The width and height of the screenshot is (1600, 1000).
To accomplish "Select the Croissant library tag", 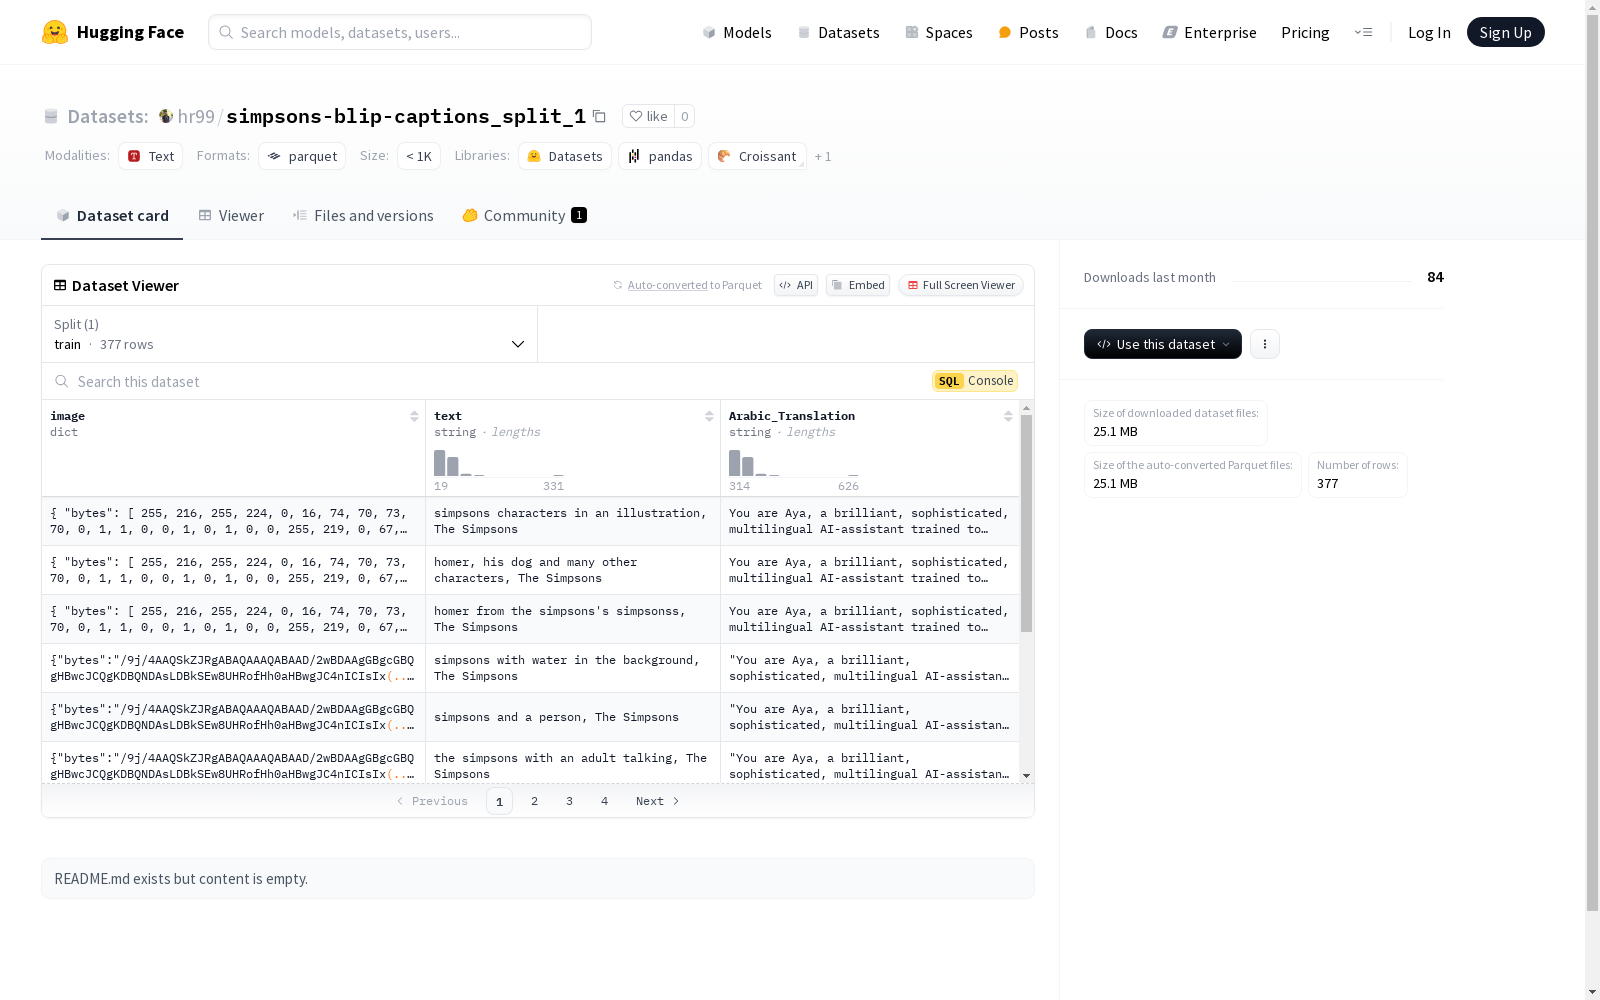I will coord(757,156).
